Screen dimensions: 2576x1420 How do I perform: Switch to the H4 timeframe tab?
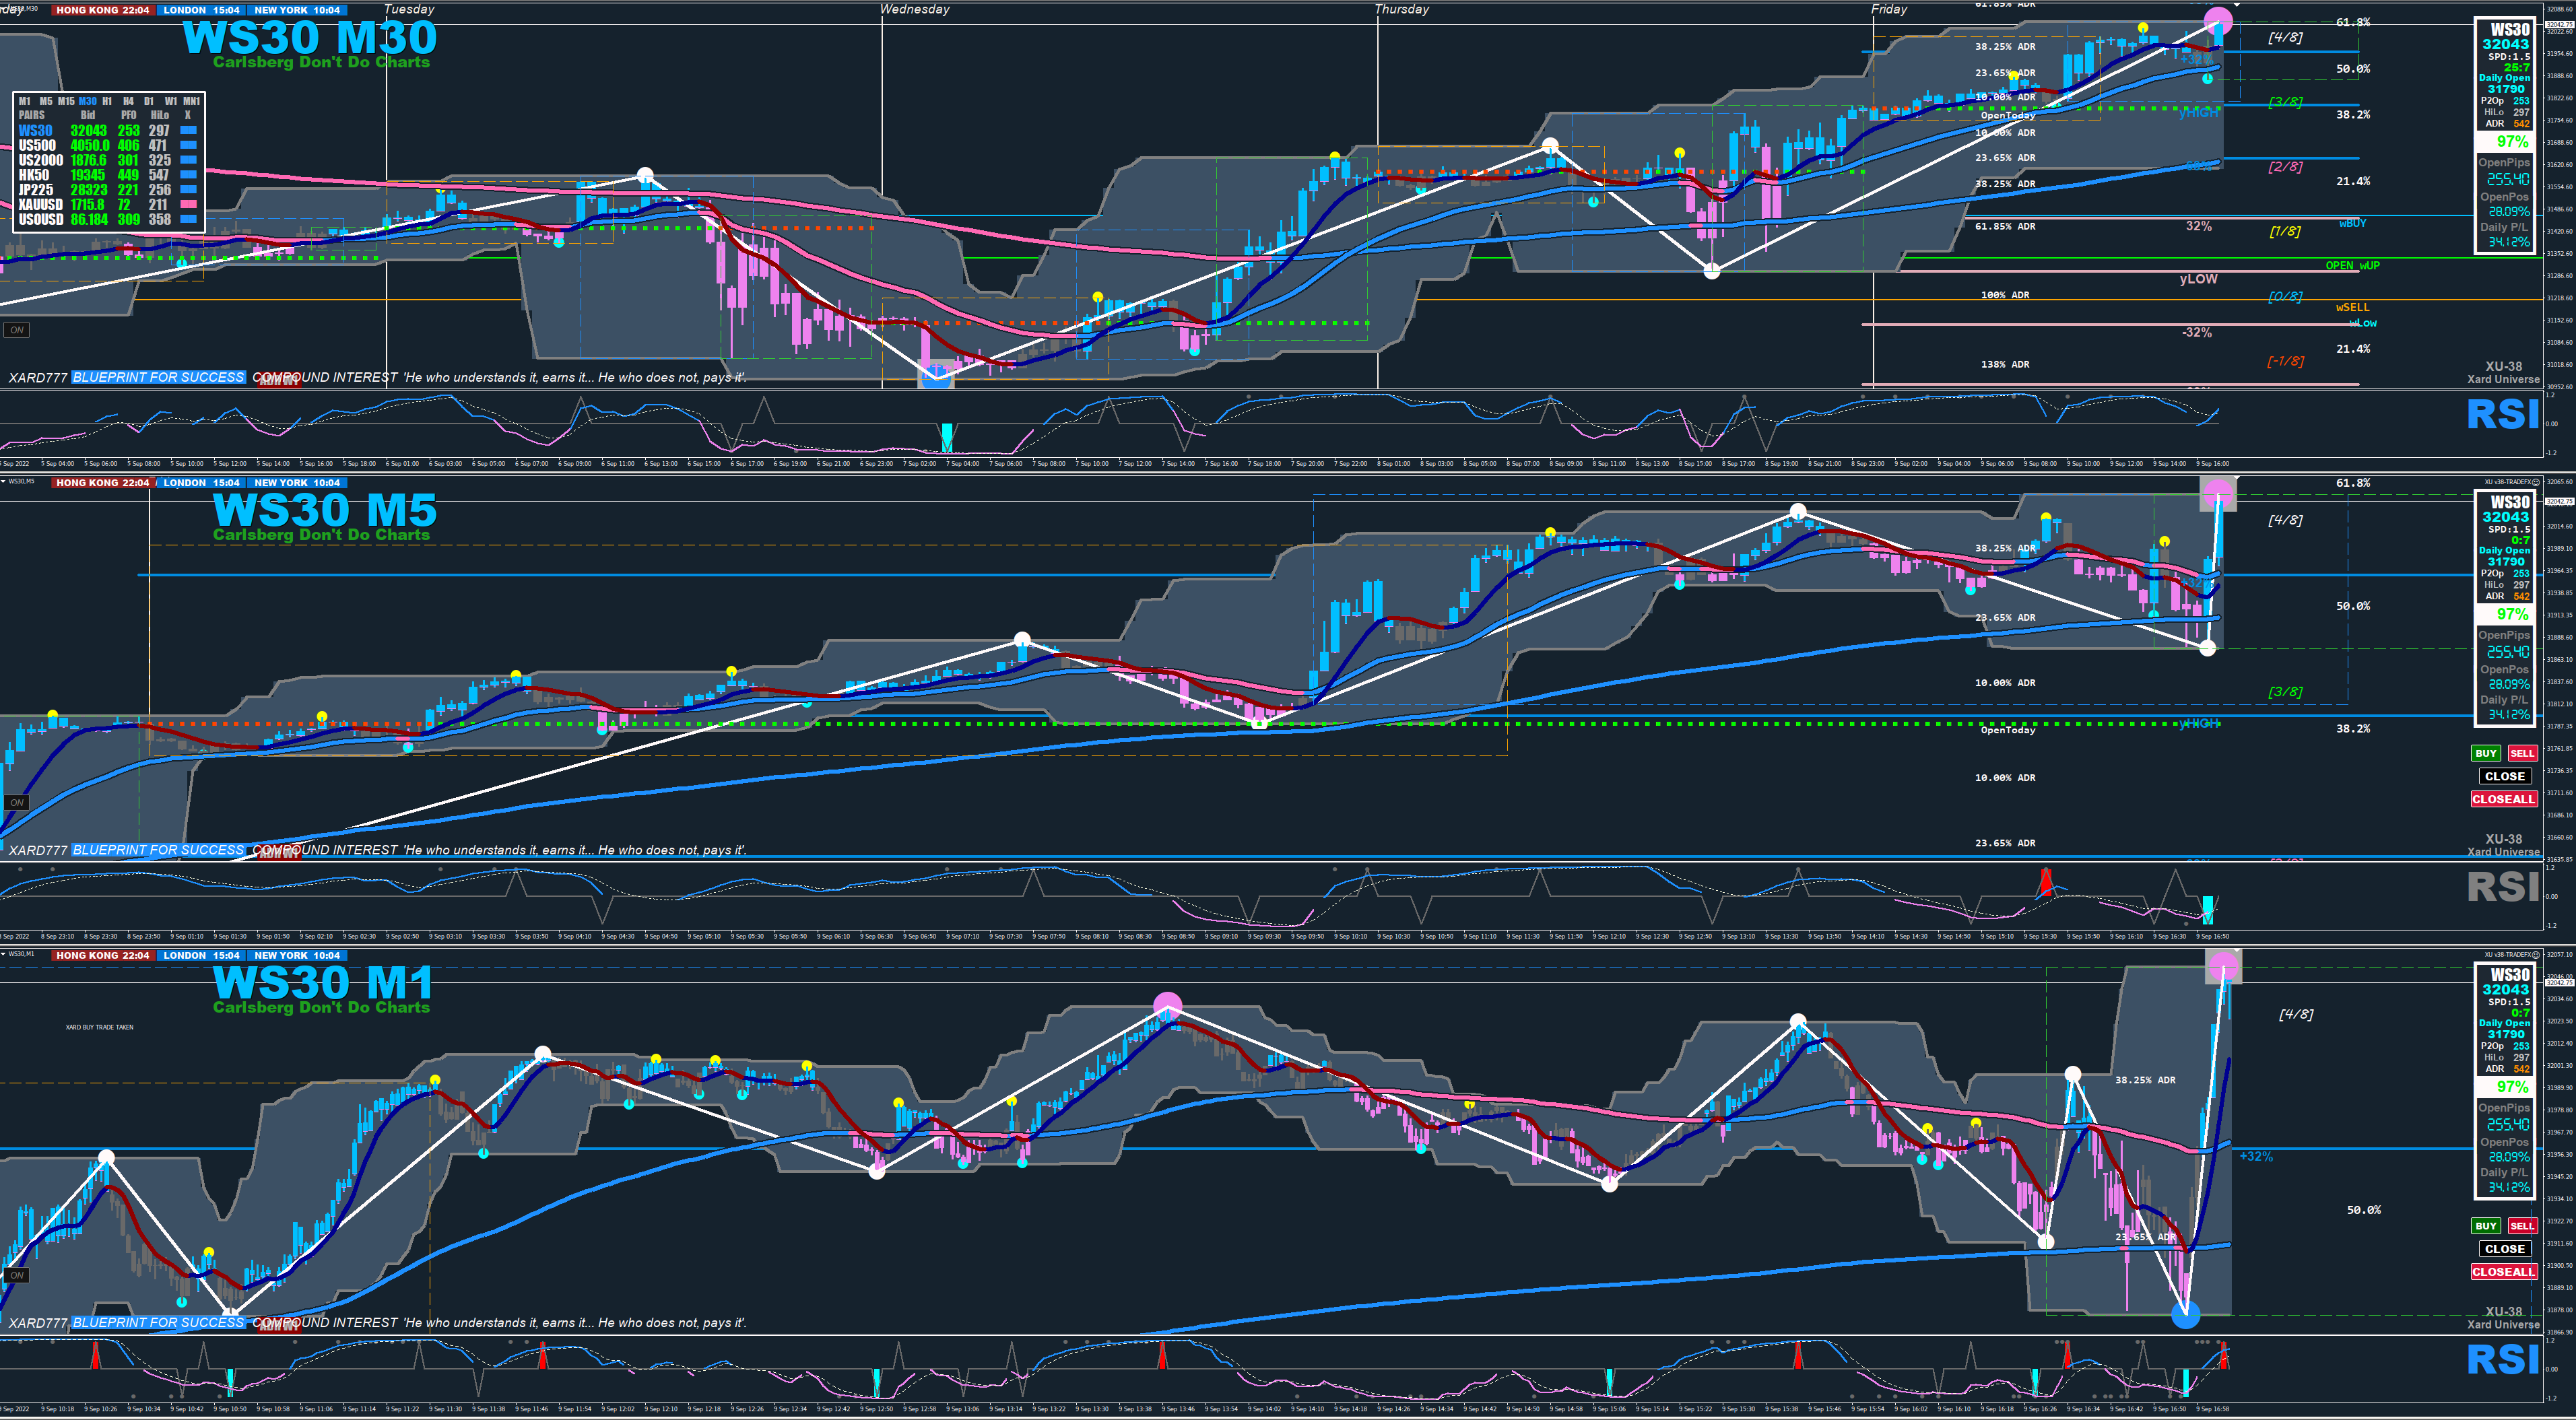tap(128, 101)
